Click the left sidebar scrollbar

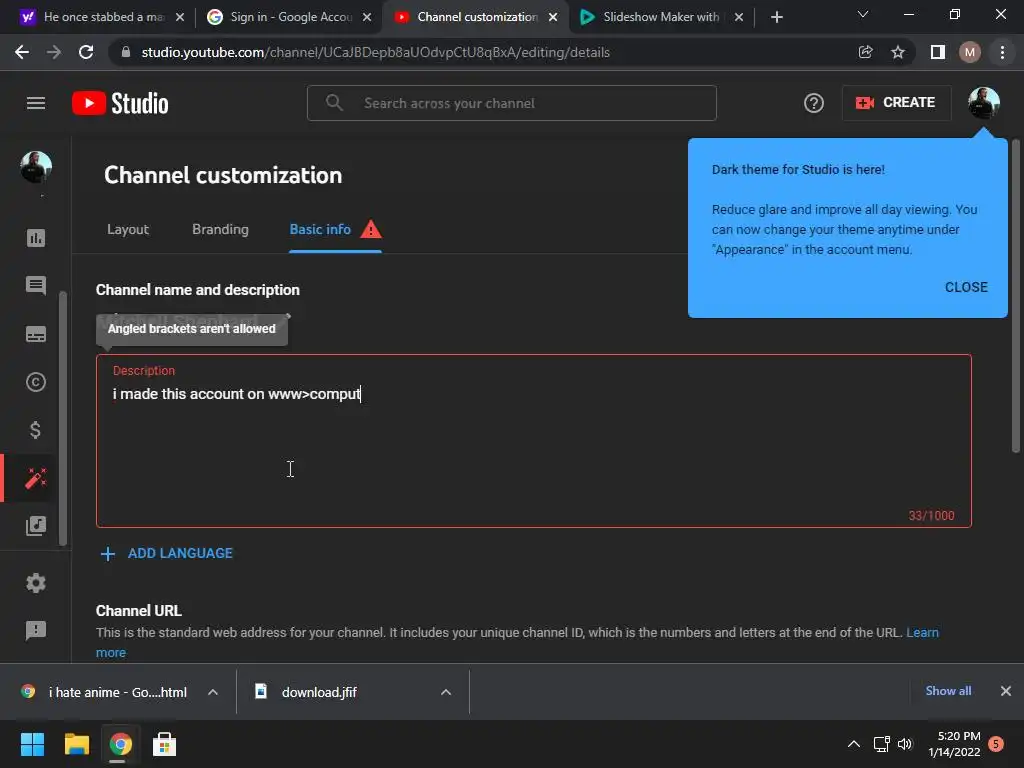point(63,418)
